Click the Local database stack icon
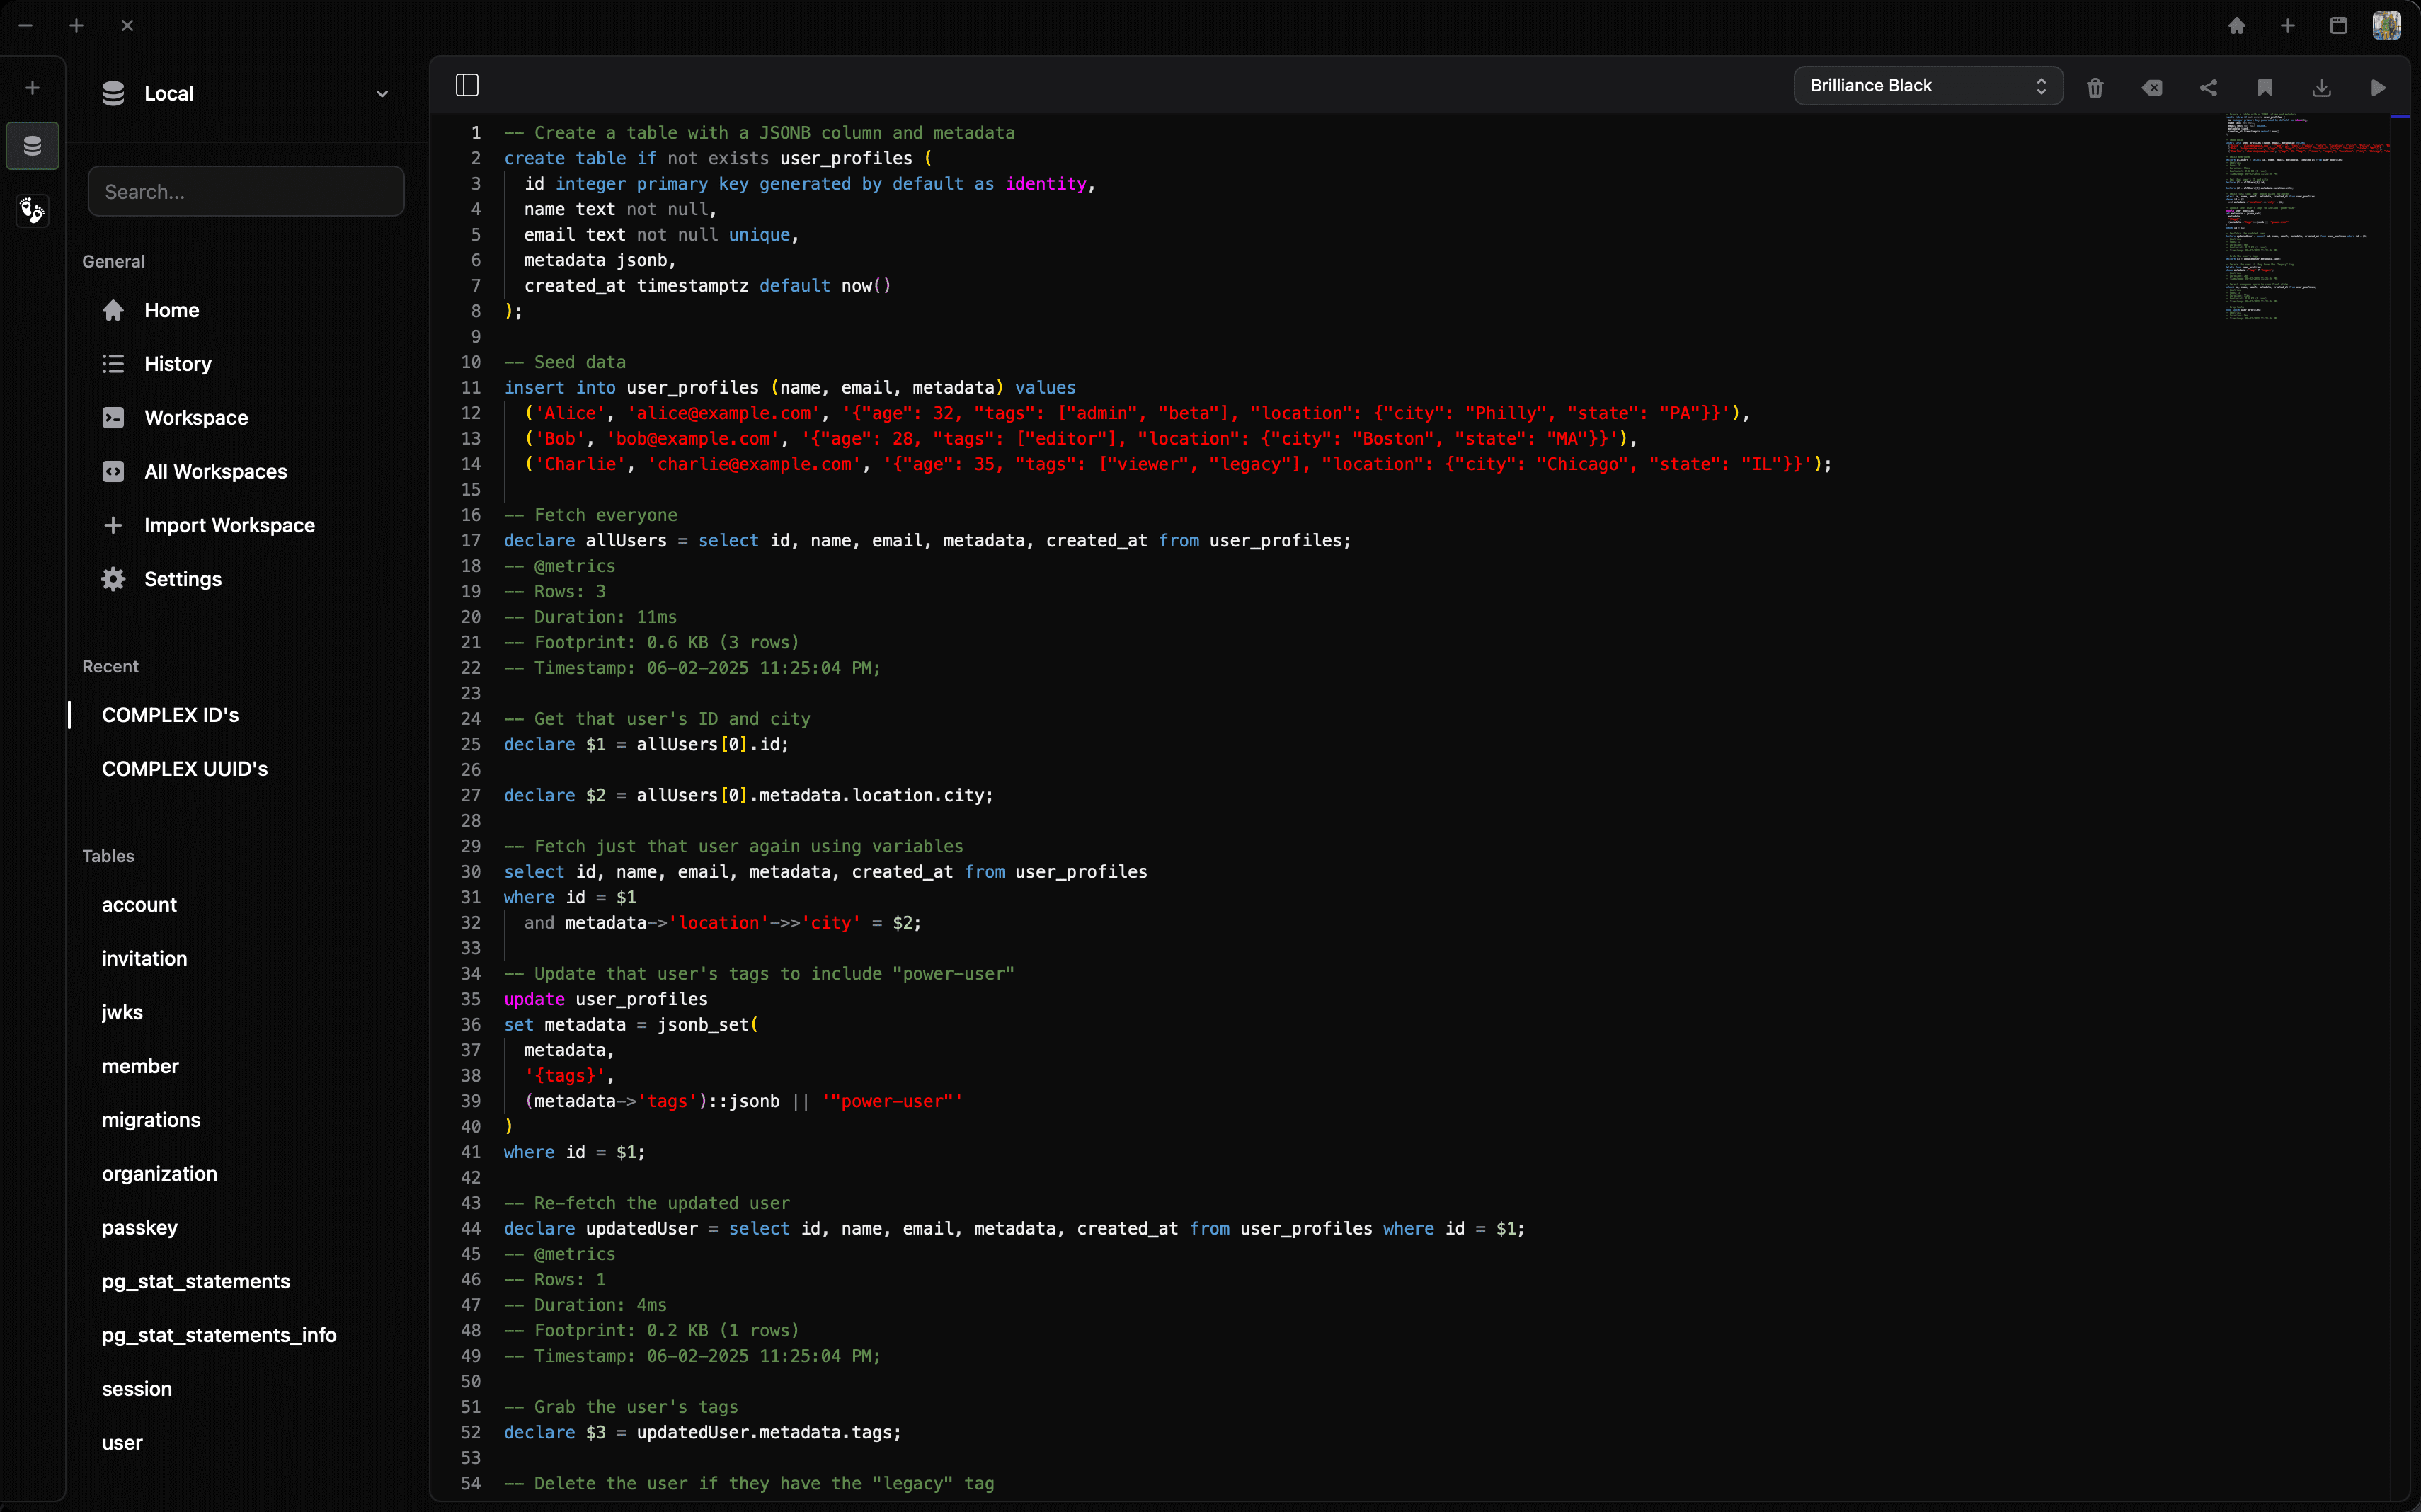Viewport: 2421px width, 1512px height. coord(113,93)
